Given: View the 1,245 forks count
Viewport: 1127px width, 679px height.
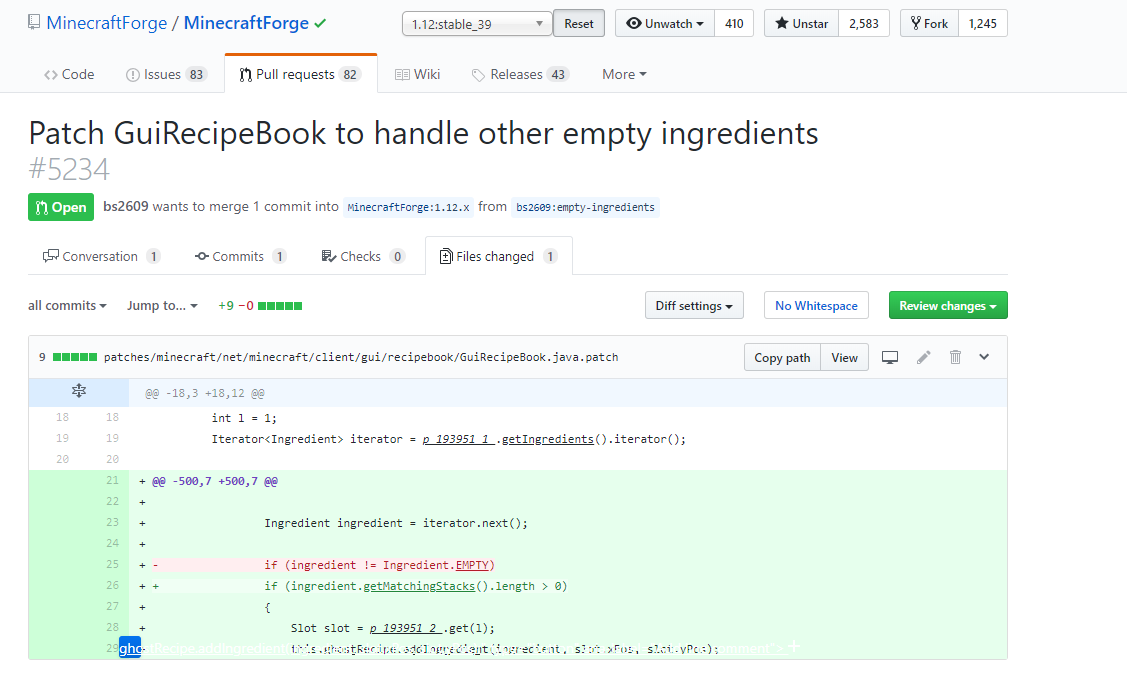Looking at the screenshot, I should (983, 24).
